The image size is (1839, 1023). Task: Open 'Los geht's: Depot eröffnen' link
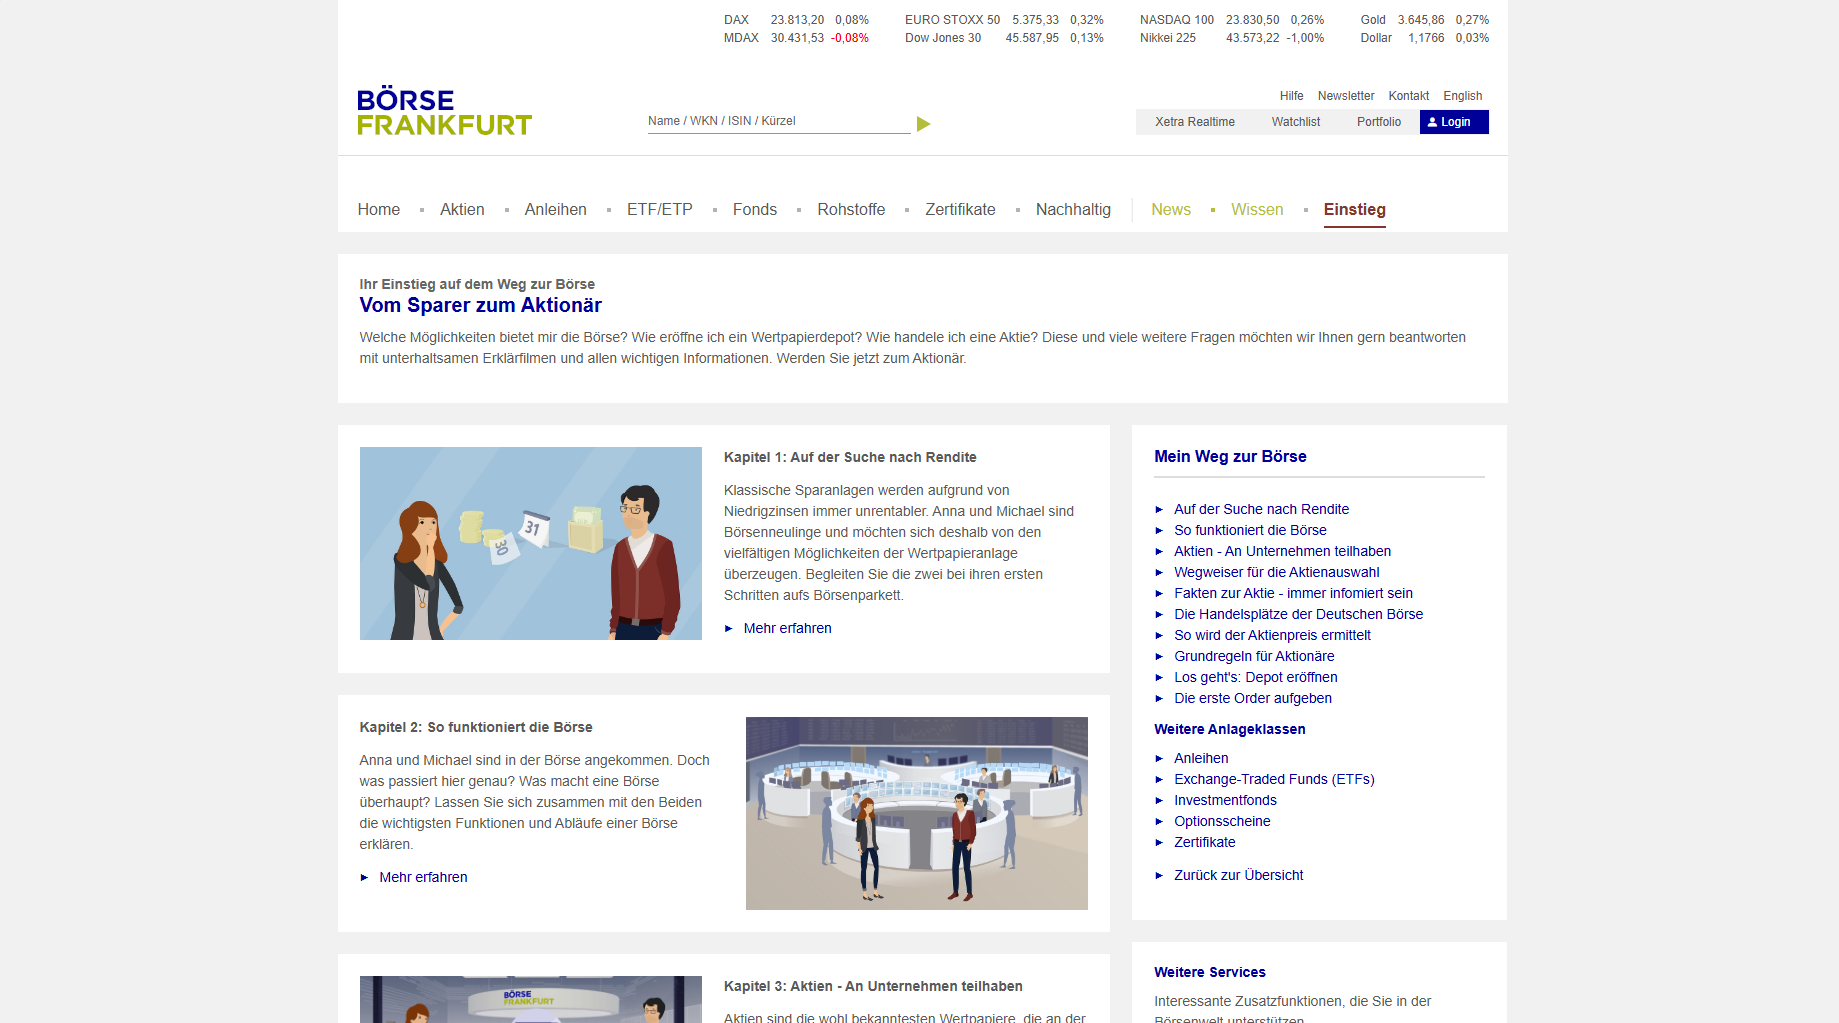click(x=1255, y=678)
